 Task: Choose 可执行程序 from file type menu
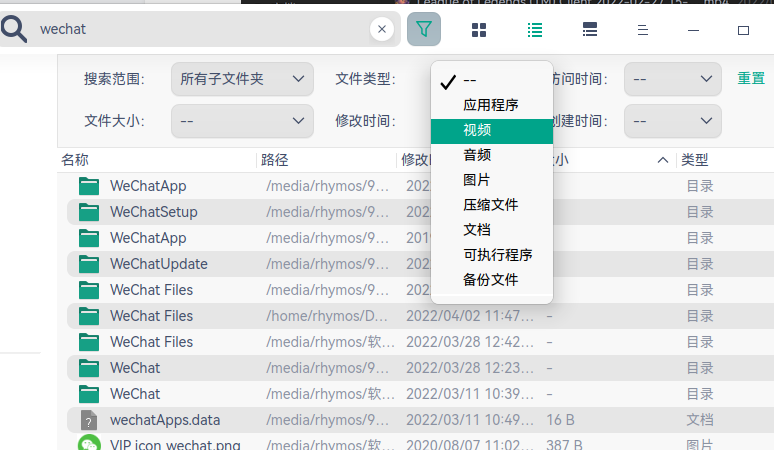tap(492, 255)
